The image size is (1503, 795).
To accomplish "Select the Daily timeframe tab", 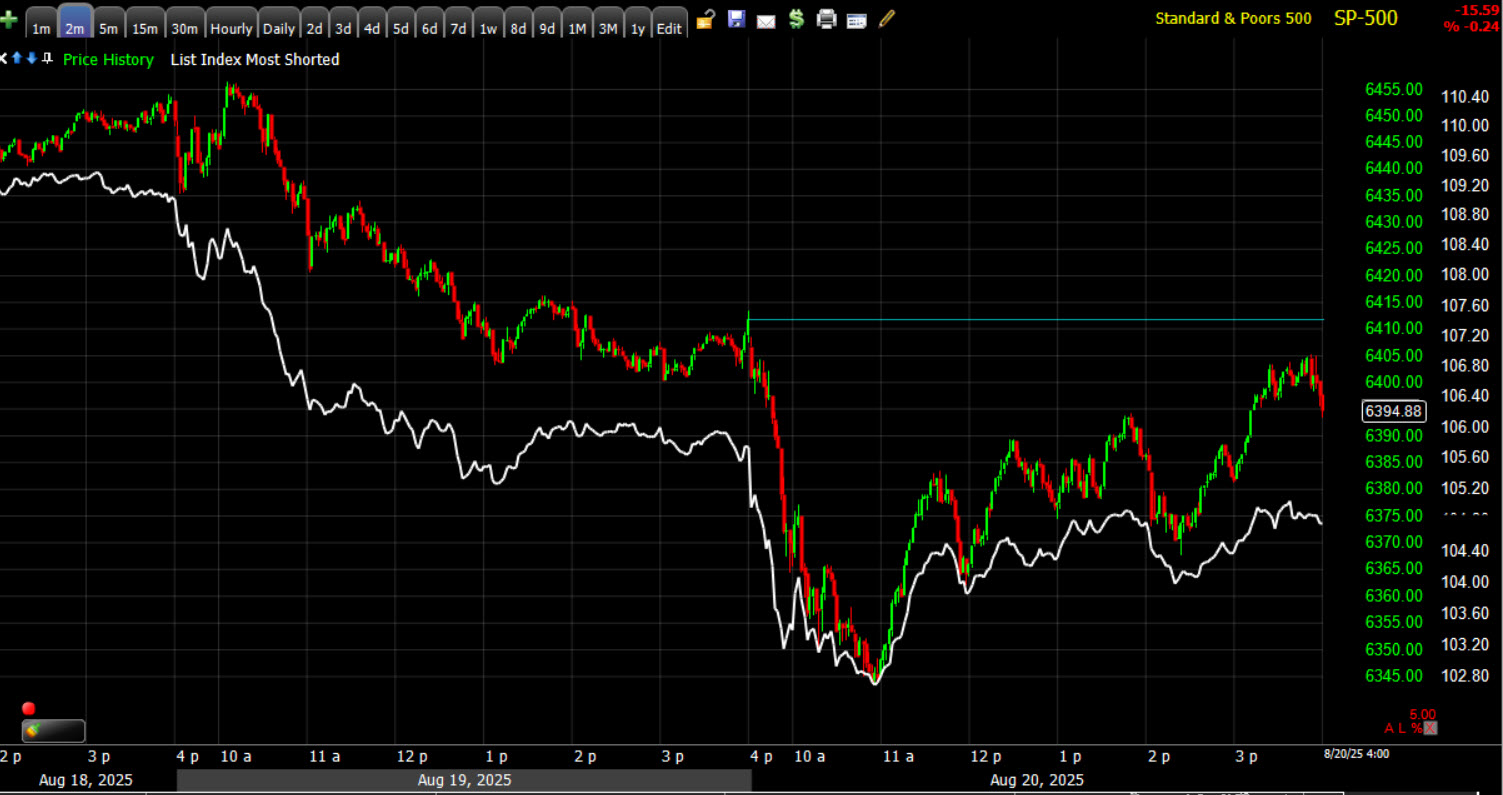I will pyautogui.click(x=278, y=28).
